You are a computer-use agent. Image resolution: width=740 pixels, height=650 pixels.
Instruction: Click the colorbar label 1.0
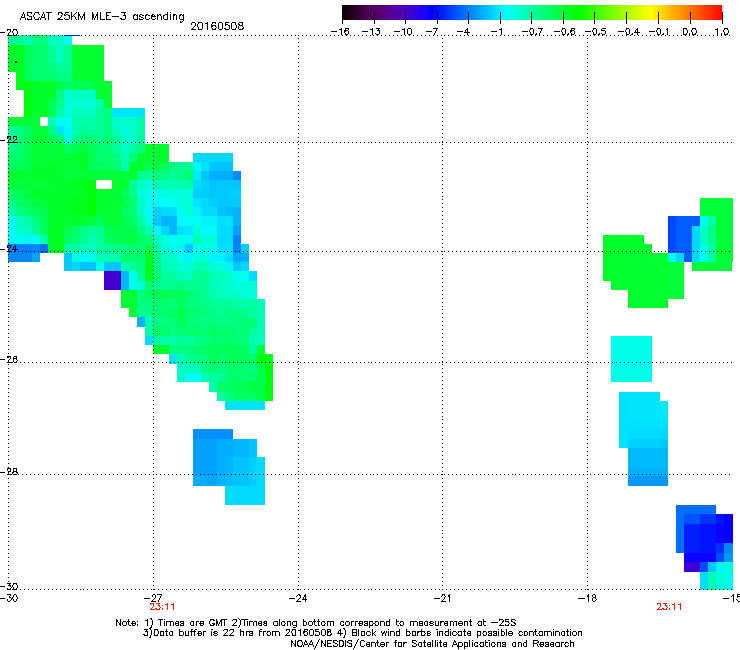pos(722,32)
